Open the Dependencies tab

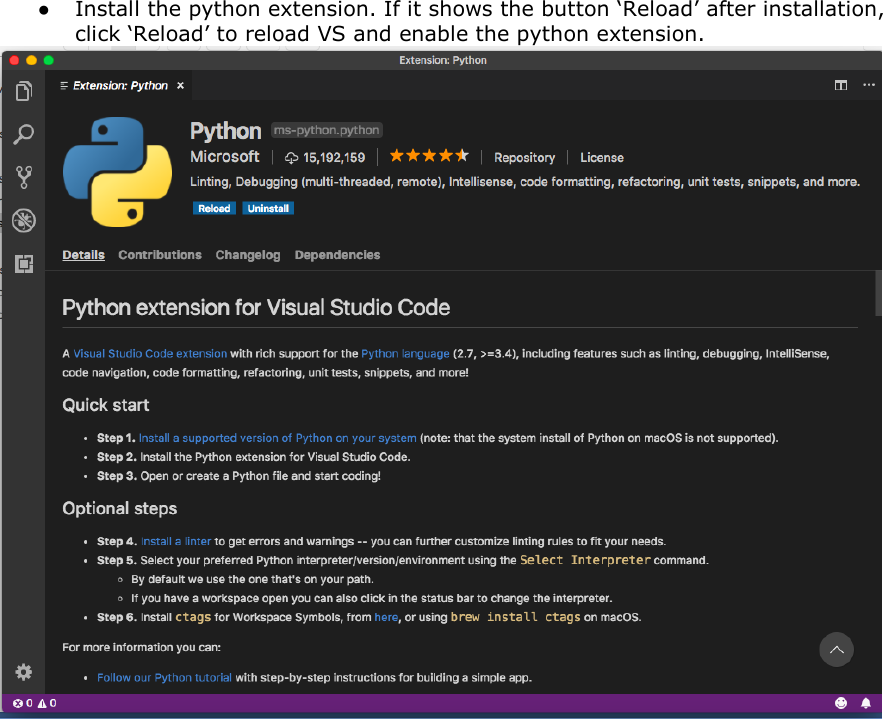(x=337, y=255)
